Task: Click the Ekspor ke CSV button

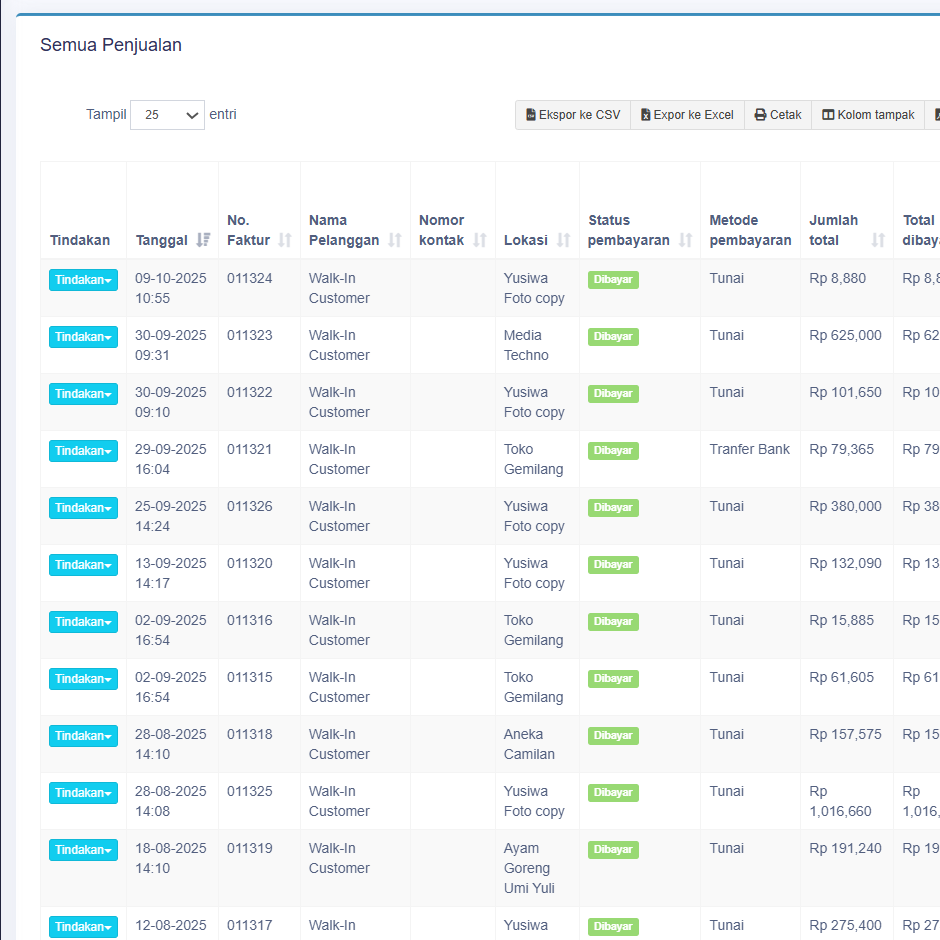Action: (x=573, y=115)
